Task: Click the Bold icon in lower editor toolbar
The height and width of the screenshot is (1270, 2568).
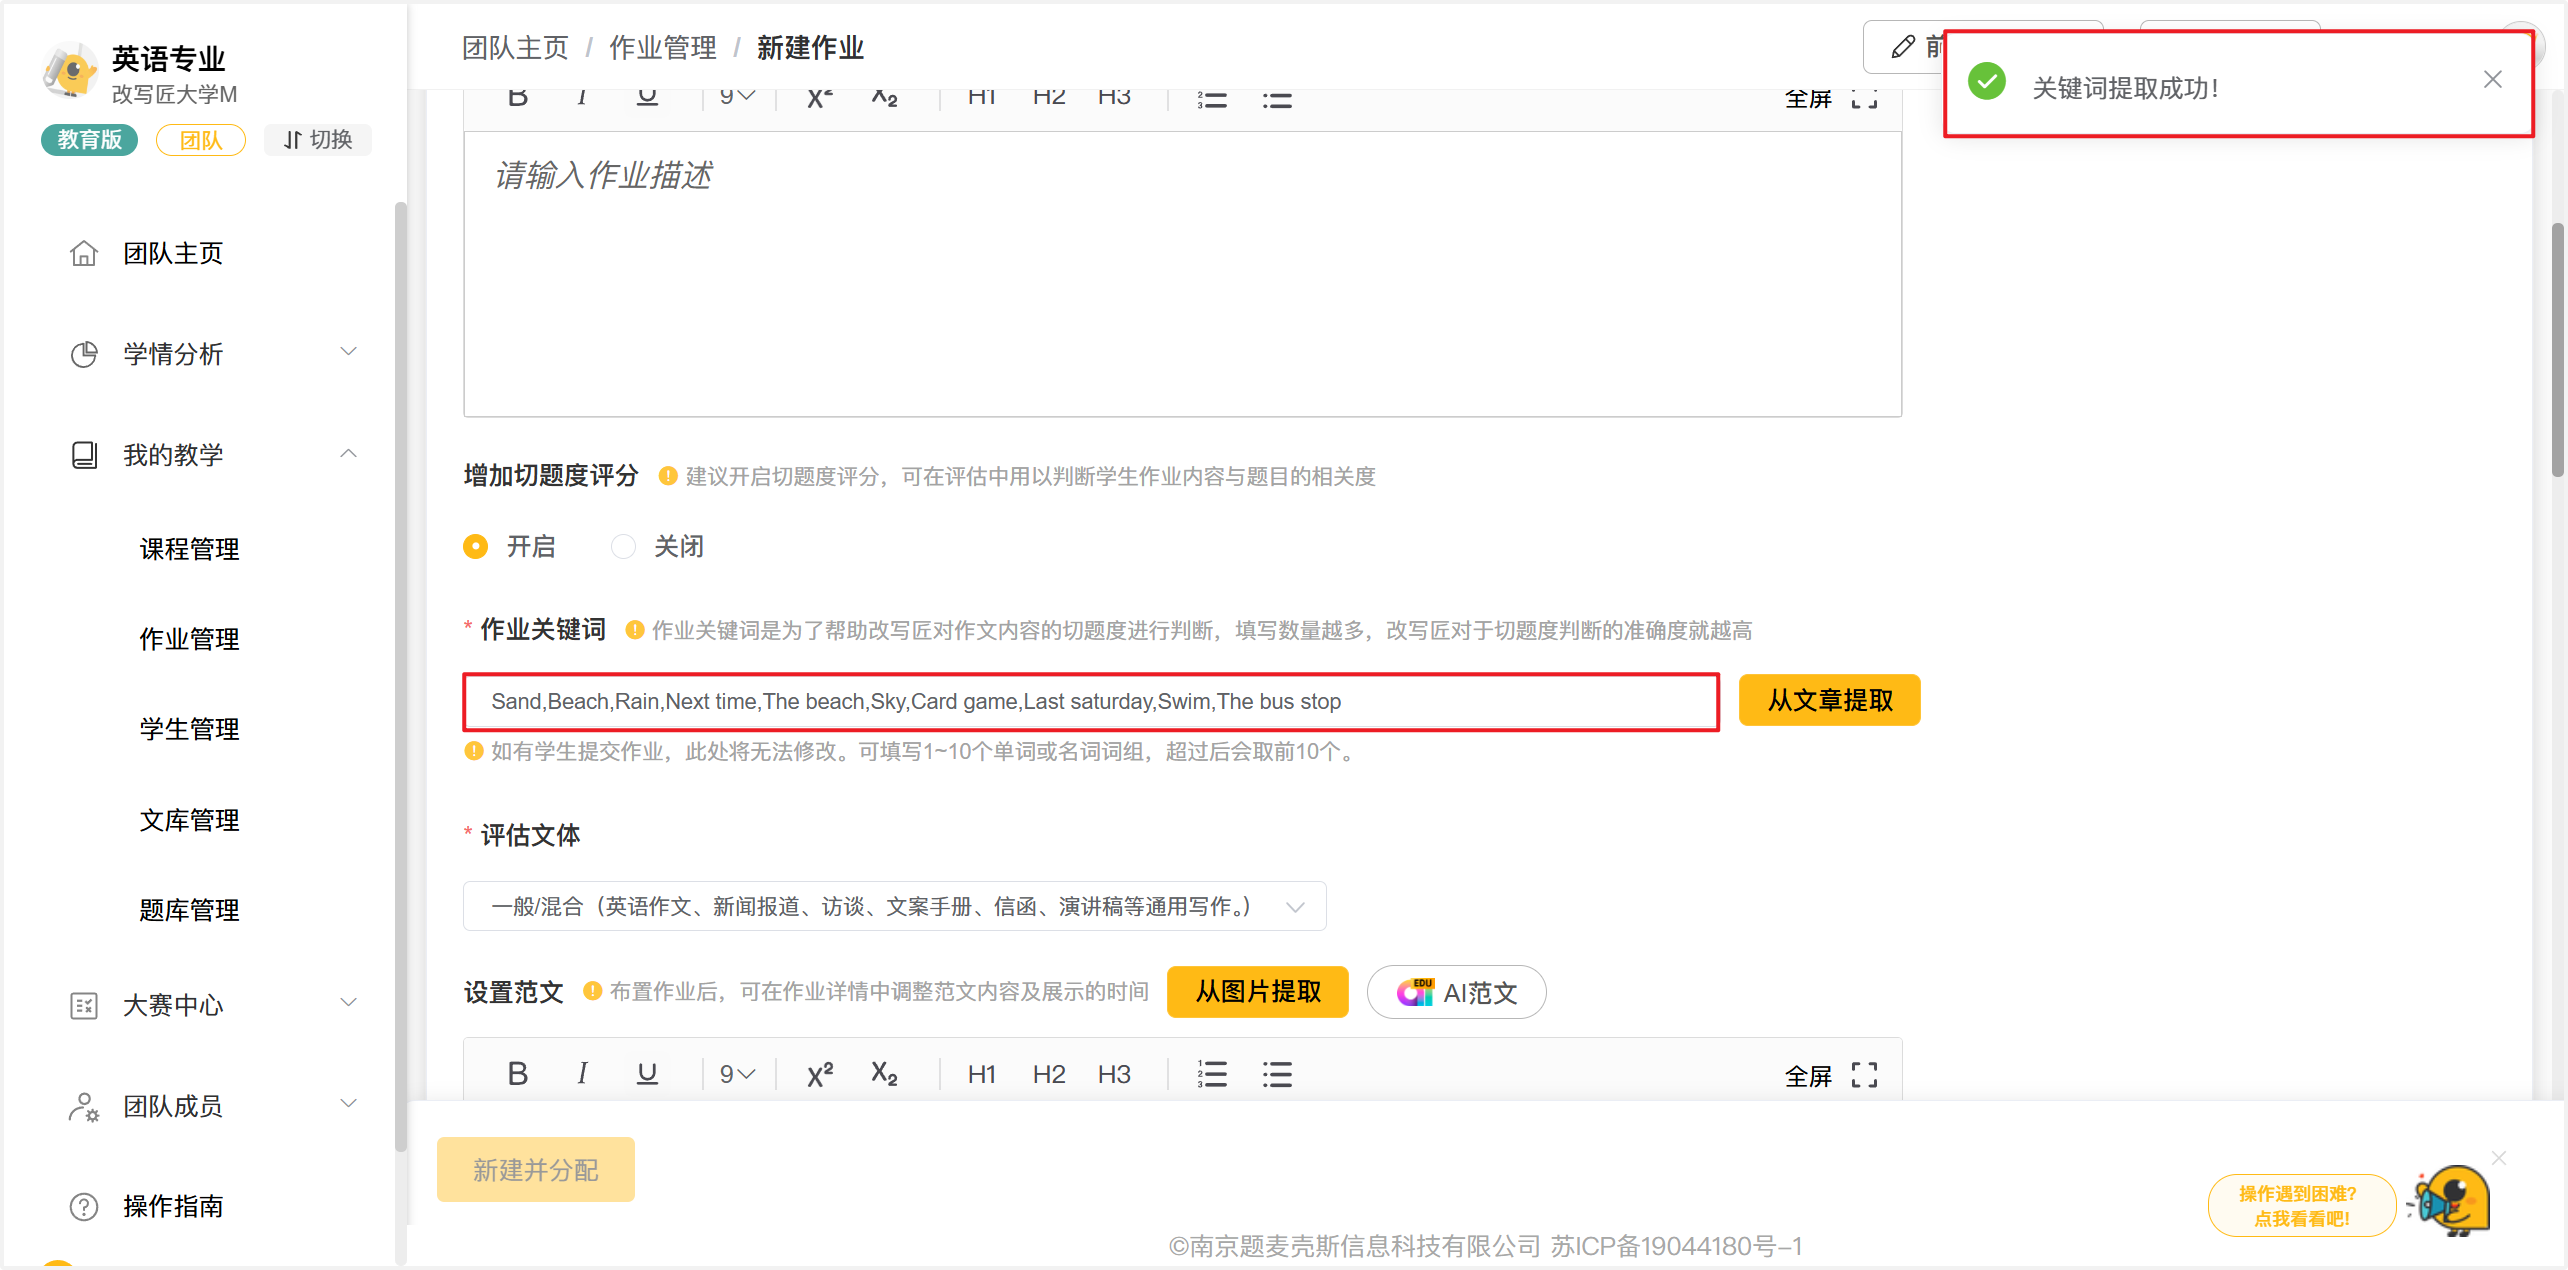Action: click(x=517, y=1074)
